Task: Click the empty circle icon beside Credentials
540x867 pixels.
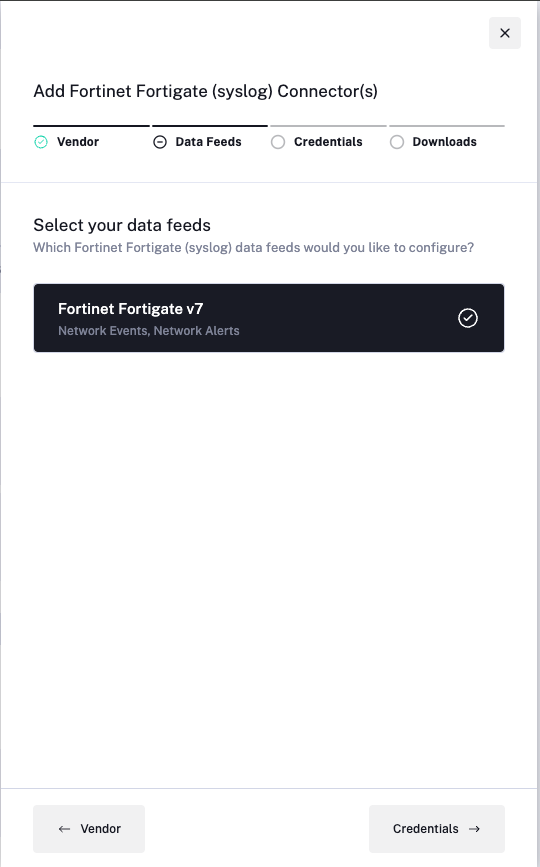Action: [278, 142]
